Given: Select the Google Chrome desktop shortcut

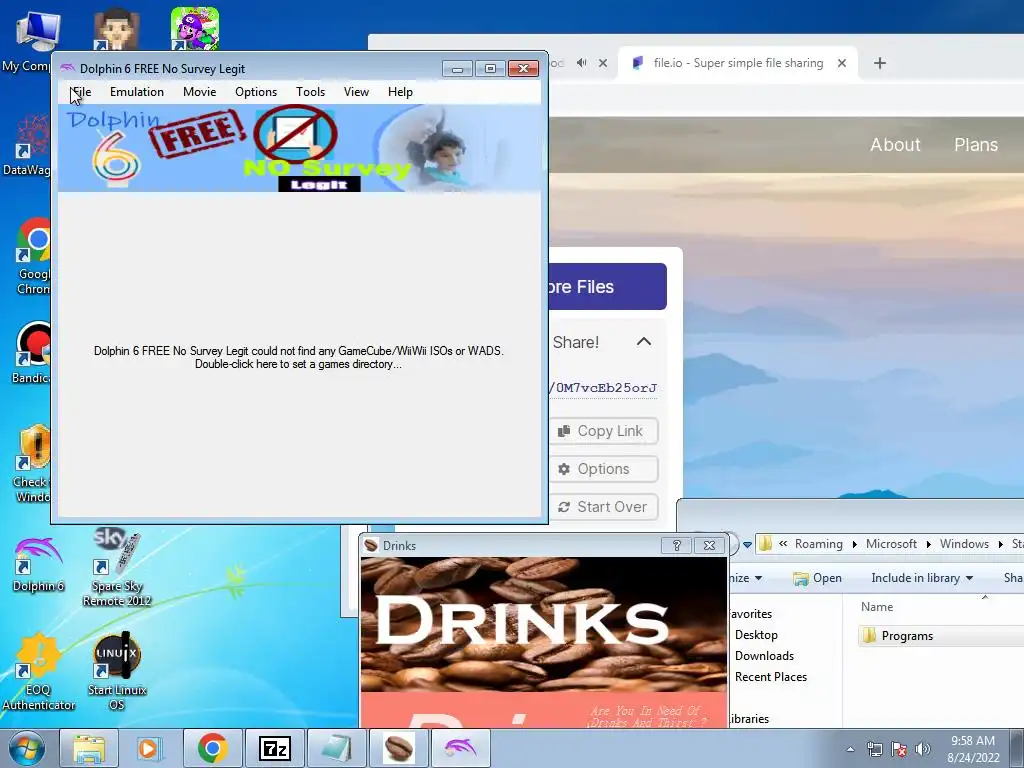Looking at the screenshot, I should [33, 257].
